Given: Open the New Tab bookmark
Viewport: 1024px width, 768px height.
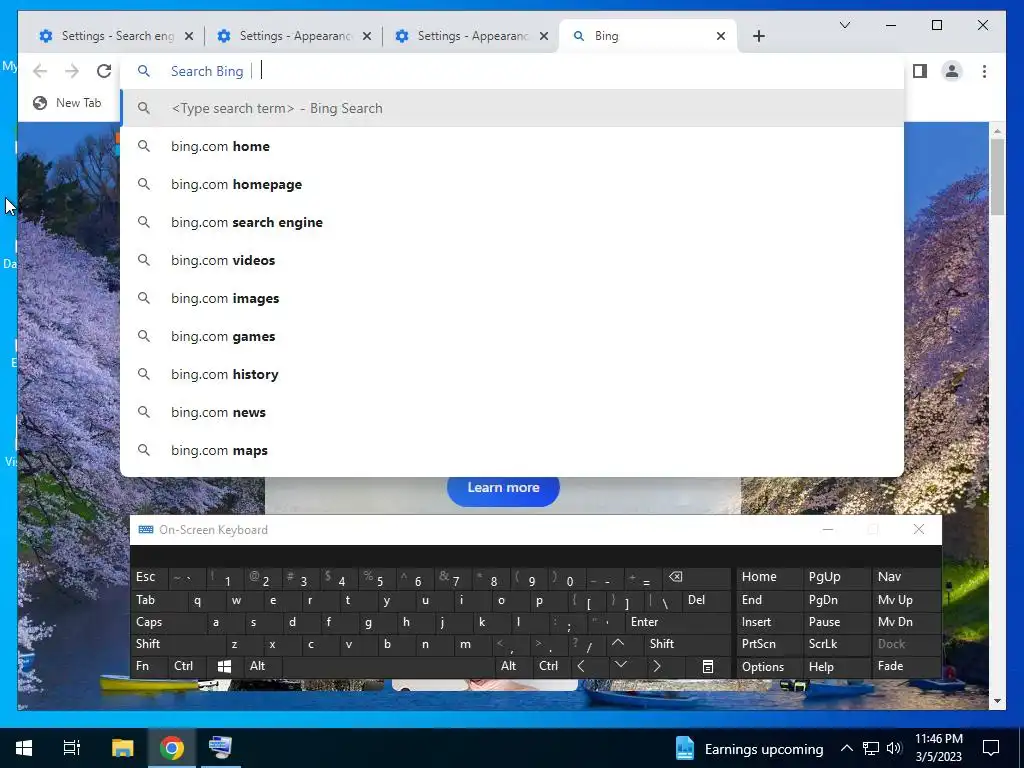Looking at the screenshot, I should [68, 103].
